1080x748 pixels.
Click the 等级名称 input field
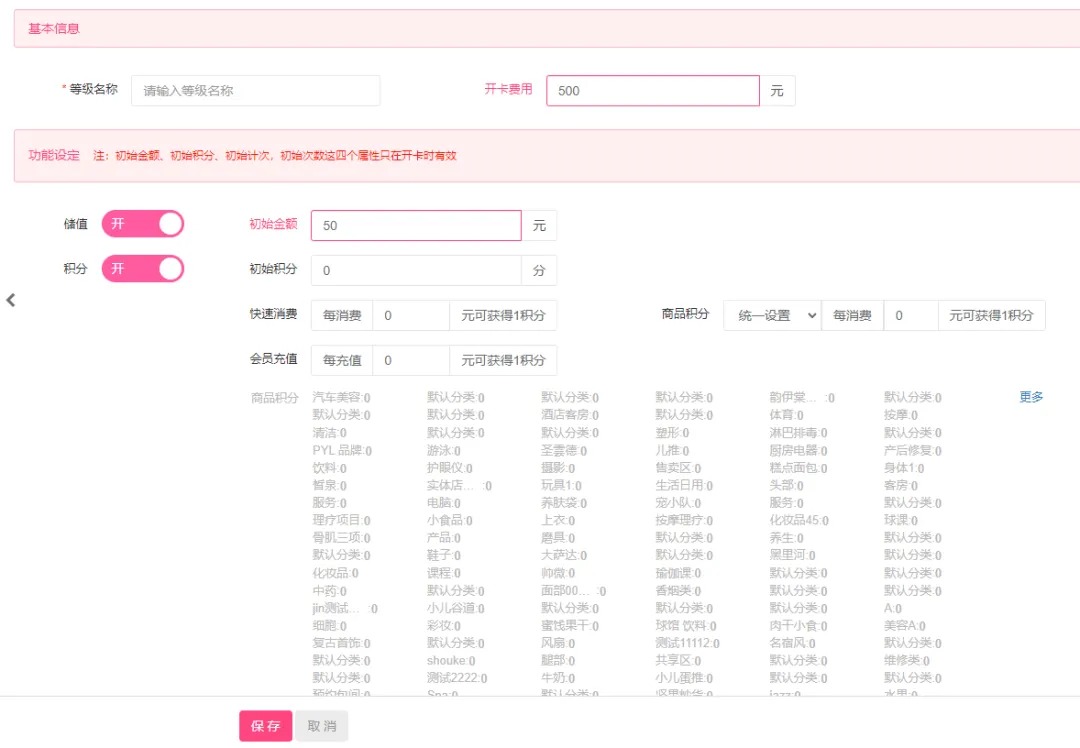255,90
